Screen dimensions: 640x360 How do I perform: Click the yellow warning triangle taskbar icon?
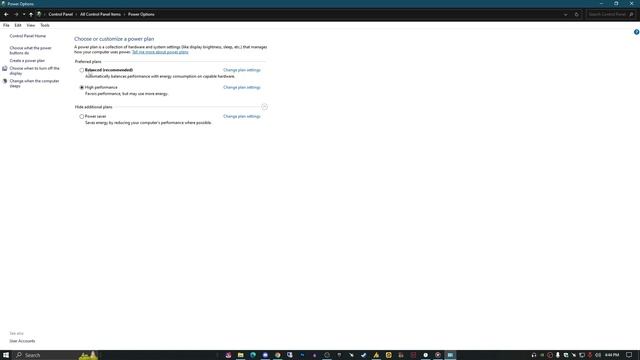(x=376, y=355)
